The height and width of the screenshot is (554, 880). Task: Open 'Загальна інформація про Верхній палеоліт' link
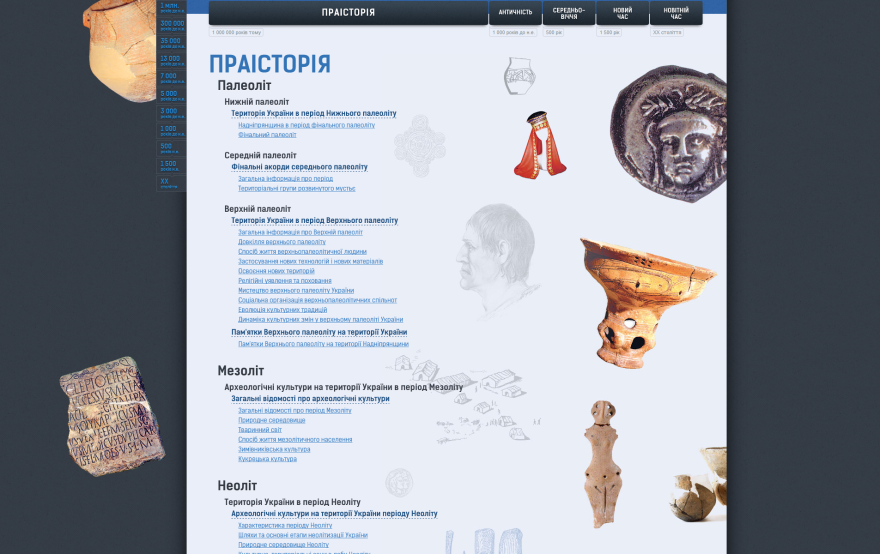[300, 232]
